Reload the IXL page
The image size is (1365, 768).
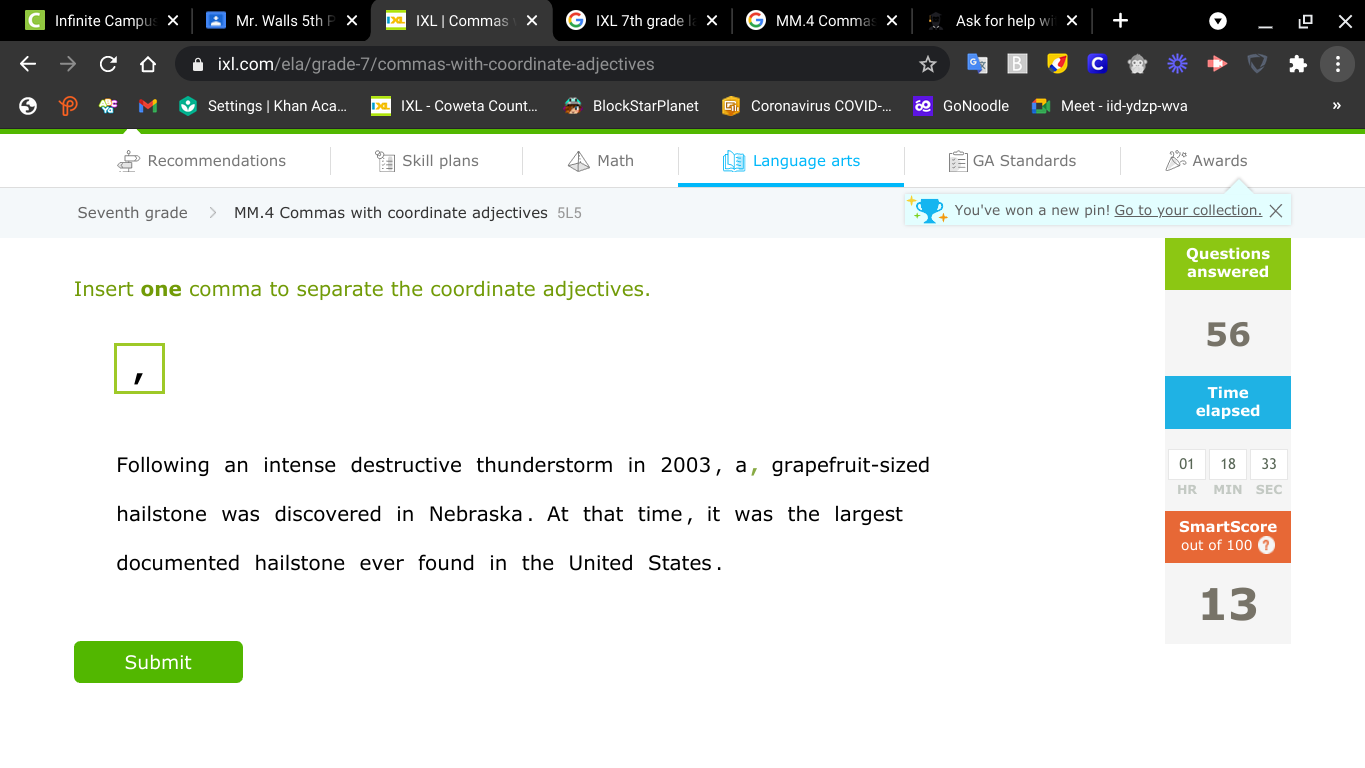pos(108,64)
